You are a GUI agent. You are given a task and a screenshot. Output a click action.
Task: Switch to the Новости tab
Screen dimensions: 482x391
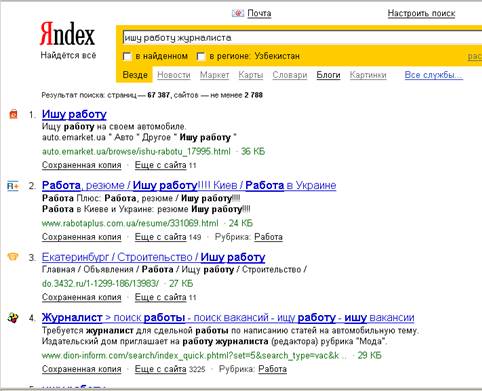pos(174,75)
